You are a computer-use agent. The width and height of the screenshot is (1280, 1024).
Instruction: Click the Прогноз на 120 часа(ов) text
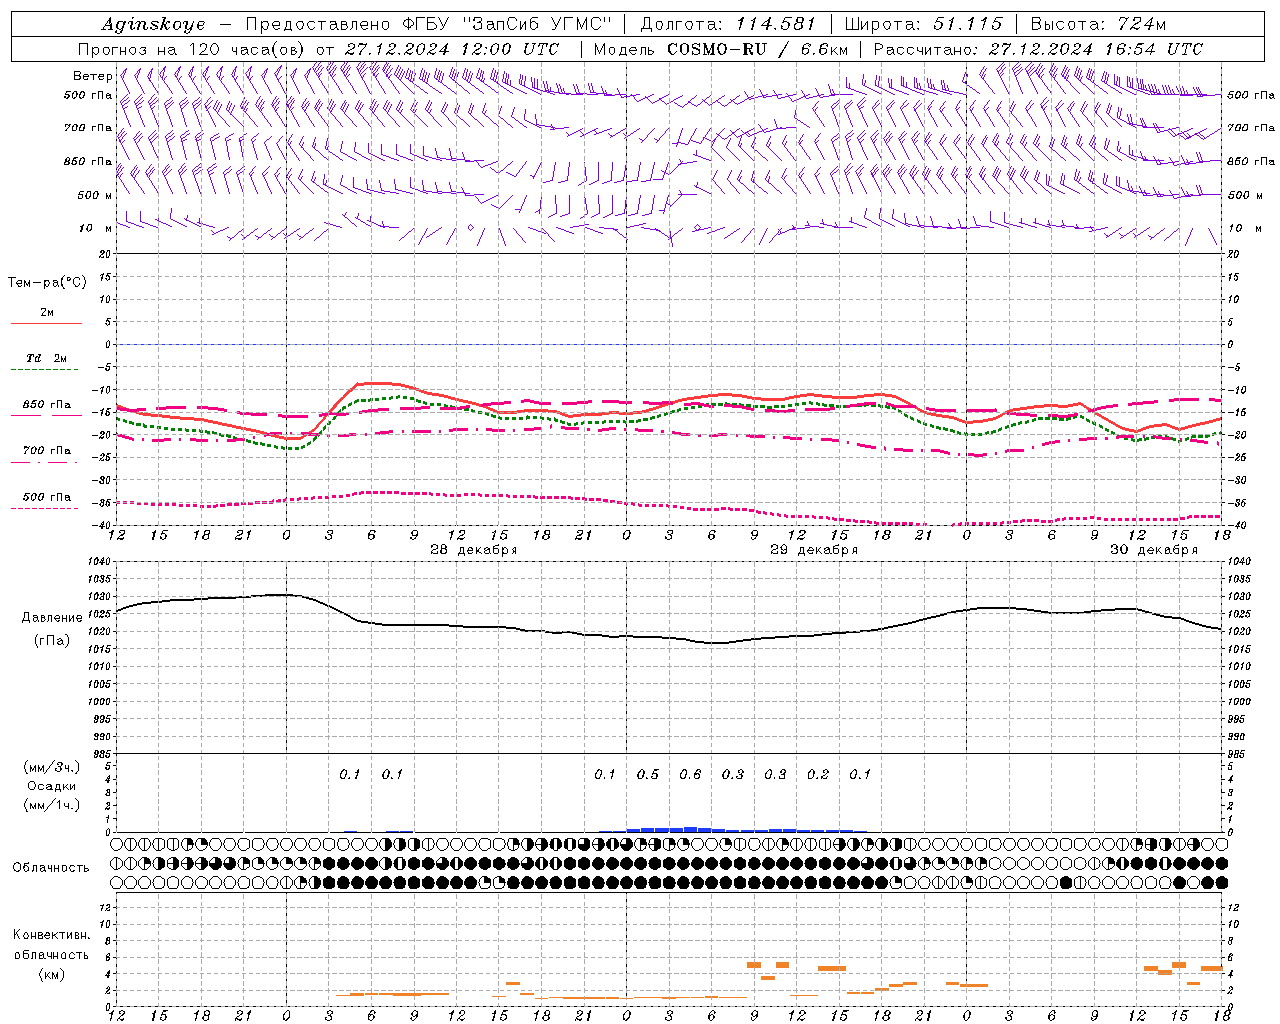pos(193,49)
